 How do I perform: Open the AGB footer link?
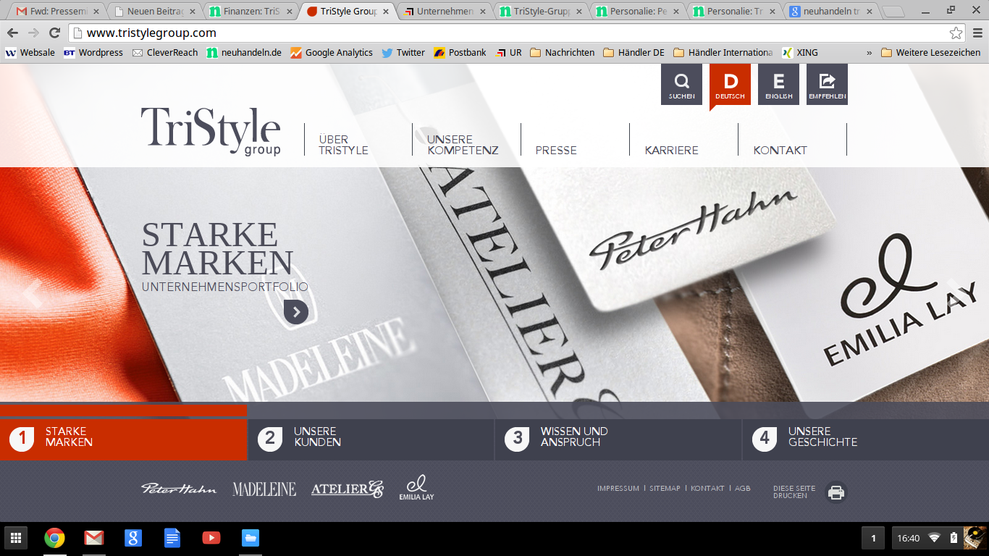pos(742,489)
